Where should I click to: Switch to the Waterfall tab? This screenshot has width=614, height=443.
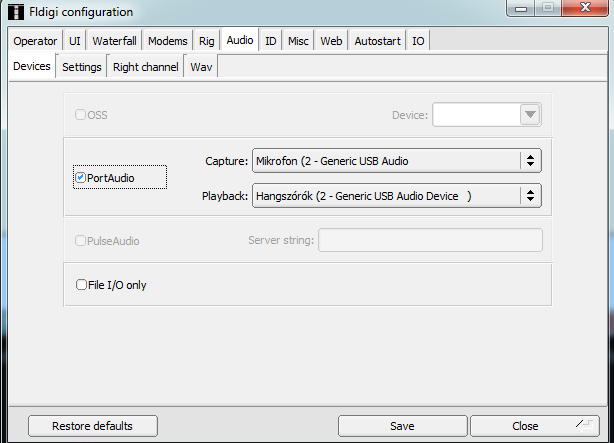pos(114,41)
